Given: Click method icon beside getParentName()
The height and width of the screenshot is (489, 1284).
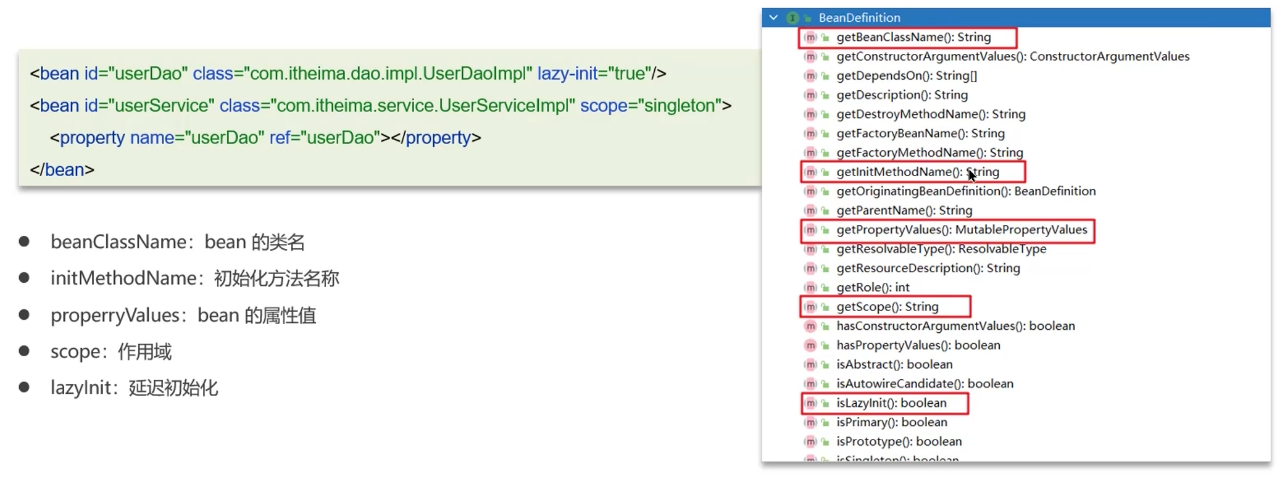Looking at the screenshot, I should click(811, 210).
